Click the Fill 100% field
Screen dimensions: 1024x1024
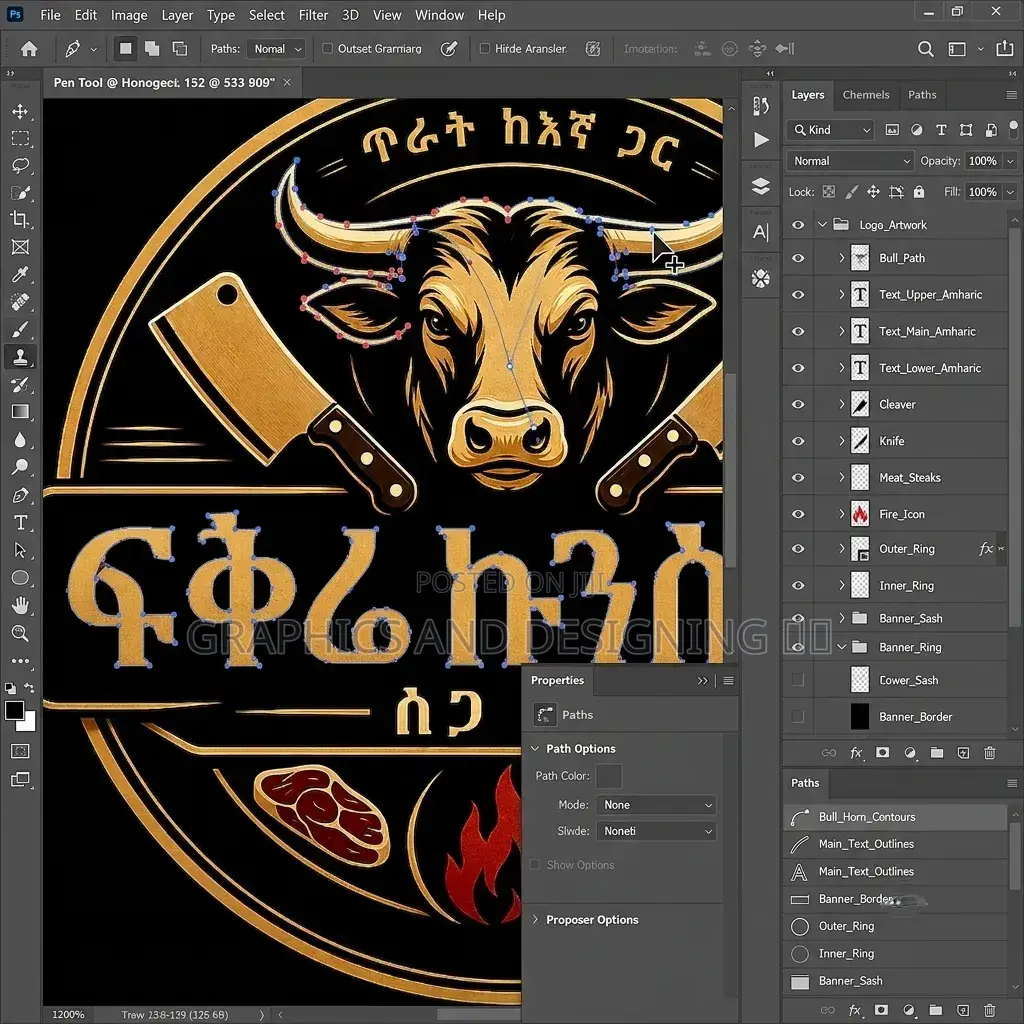pyautogui.click(x=982, y=191)
